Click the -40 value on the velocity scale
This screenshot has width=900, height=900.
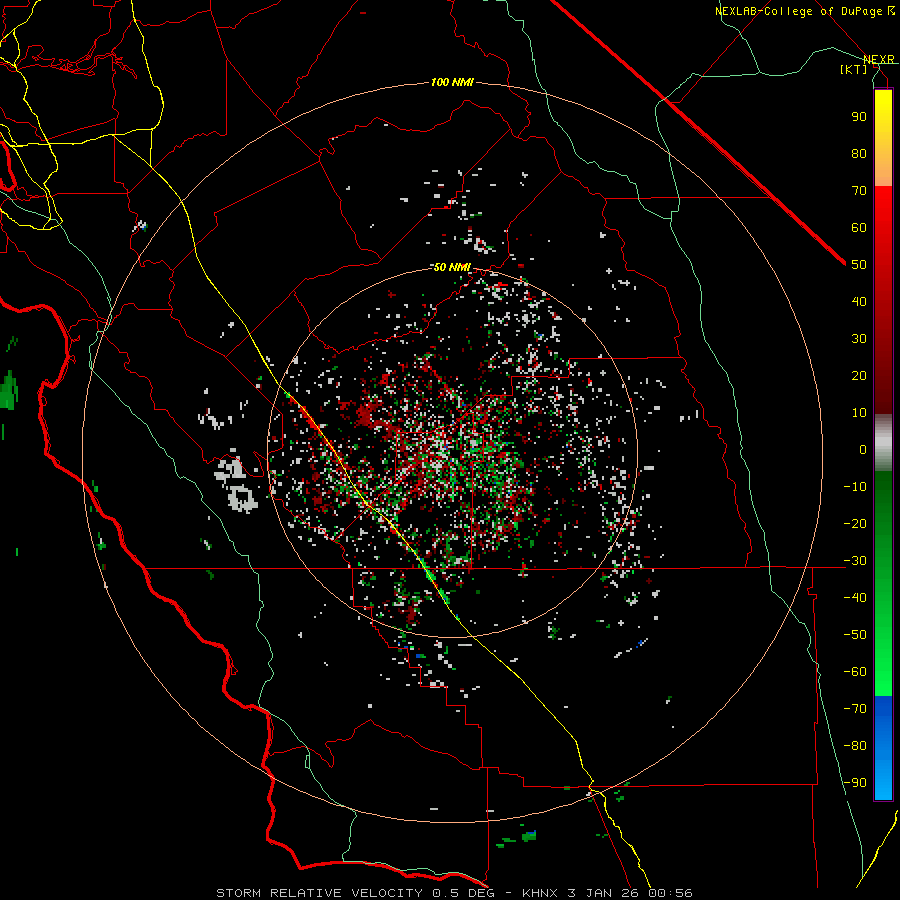tap(855, 598)
